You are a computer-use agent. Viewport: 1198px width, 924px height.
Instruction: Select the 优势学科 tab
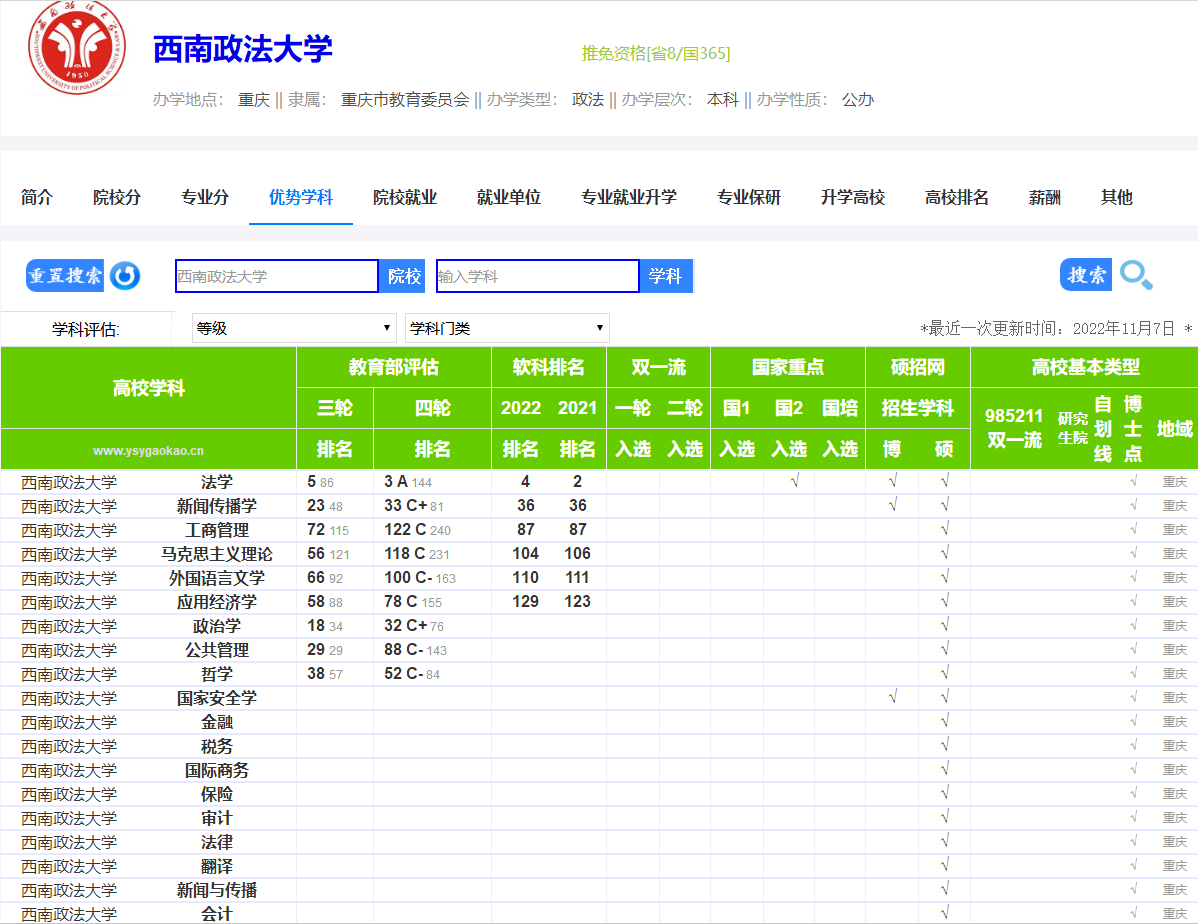pyautogui.click(x=301, y=197)
